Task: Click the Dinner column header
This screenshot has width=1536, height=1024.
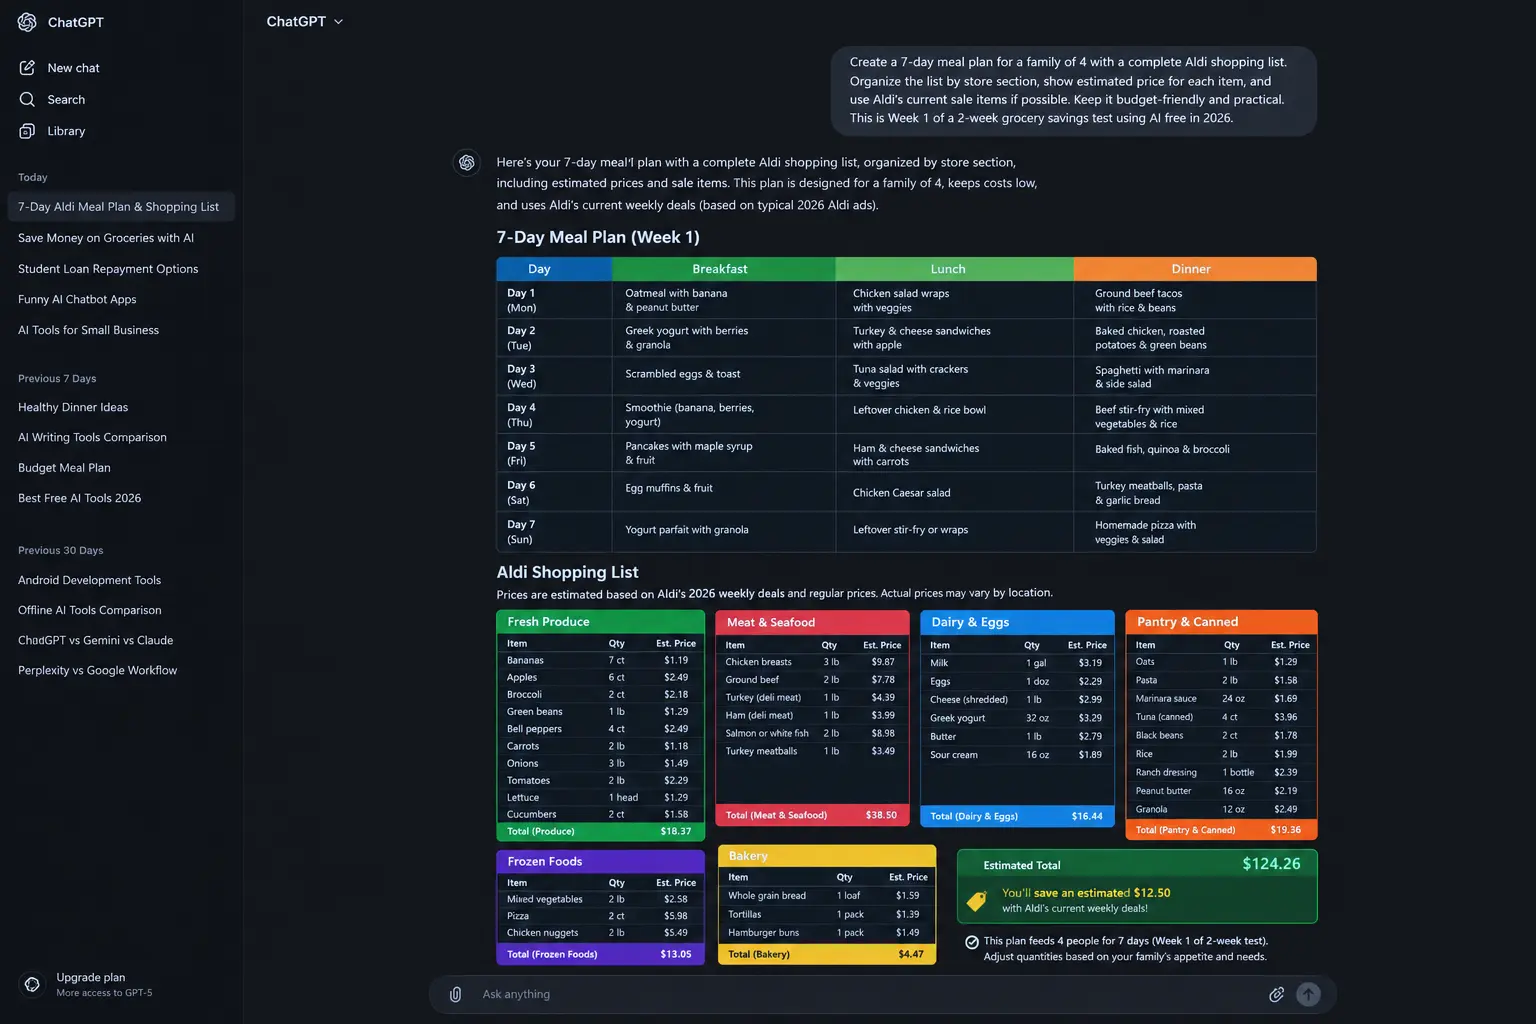Action: pyautogui.click(x=1195, y=269)
